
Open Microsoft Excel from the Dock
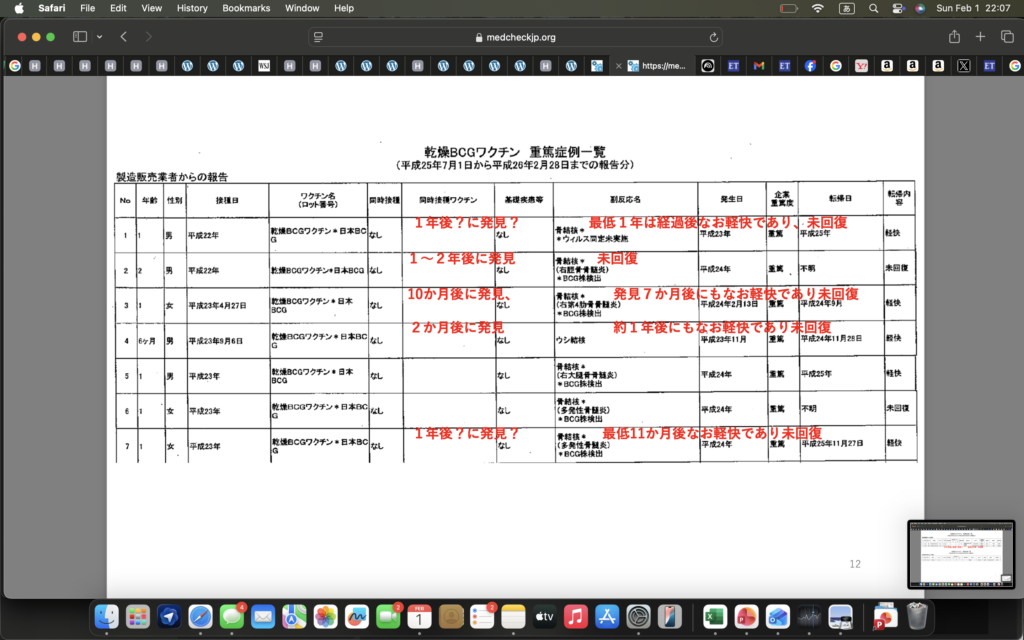[714, 617]
